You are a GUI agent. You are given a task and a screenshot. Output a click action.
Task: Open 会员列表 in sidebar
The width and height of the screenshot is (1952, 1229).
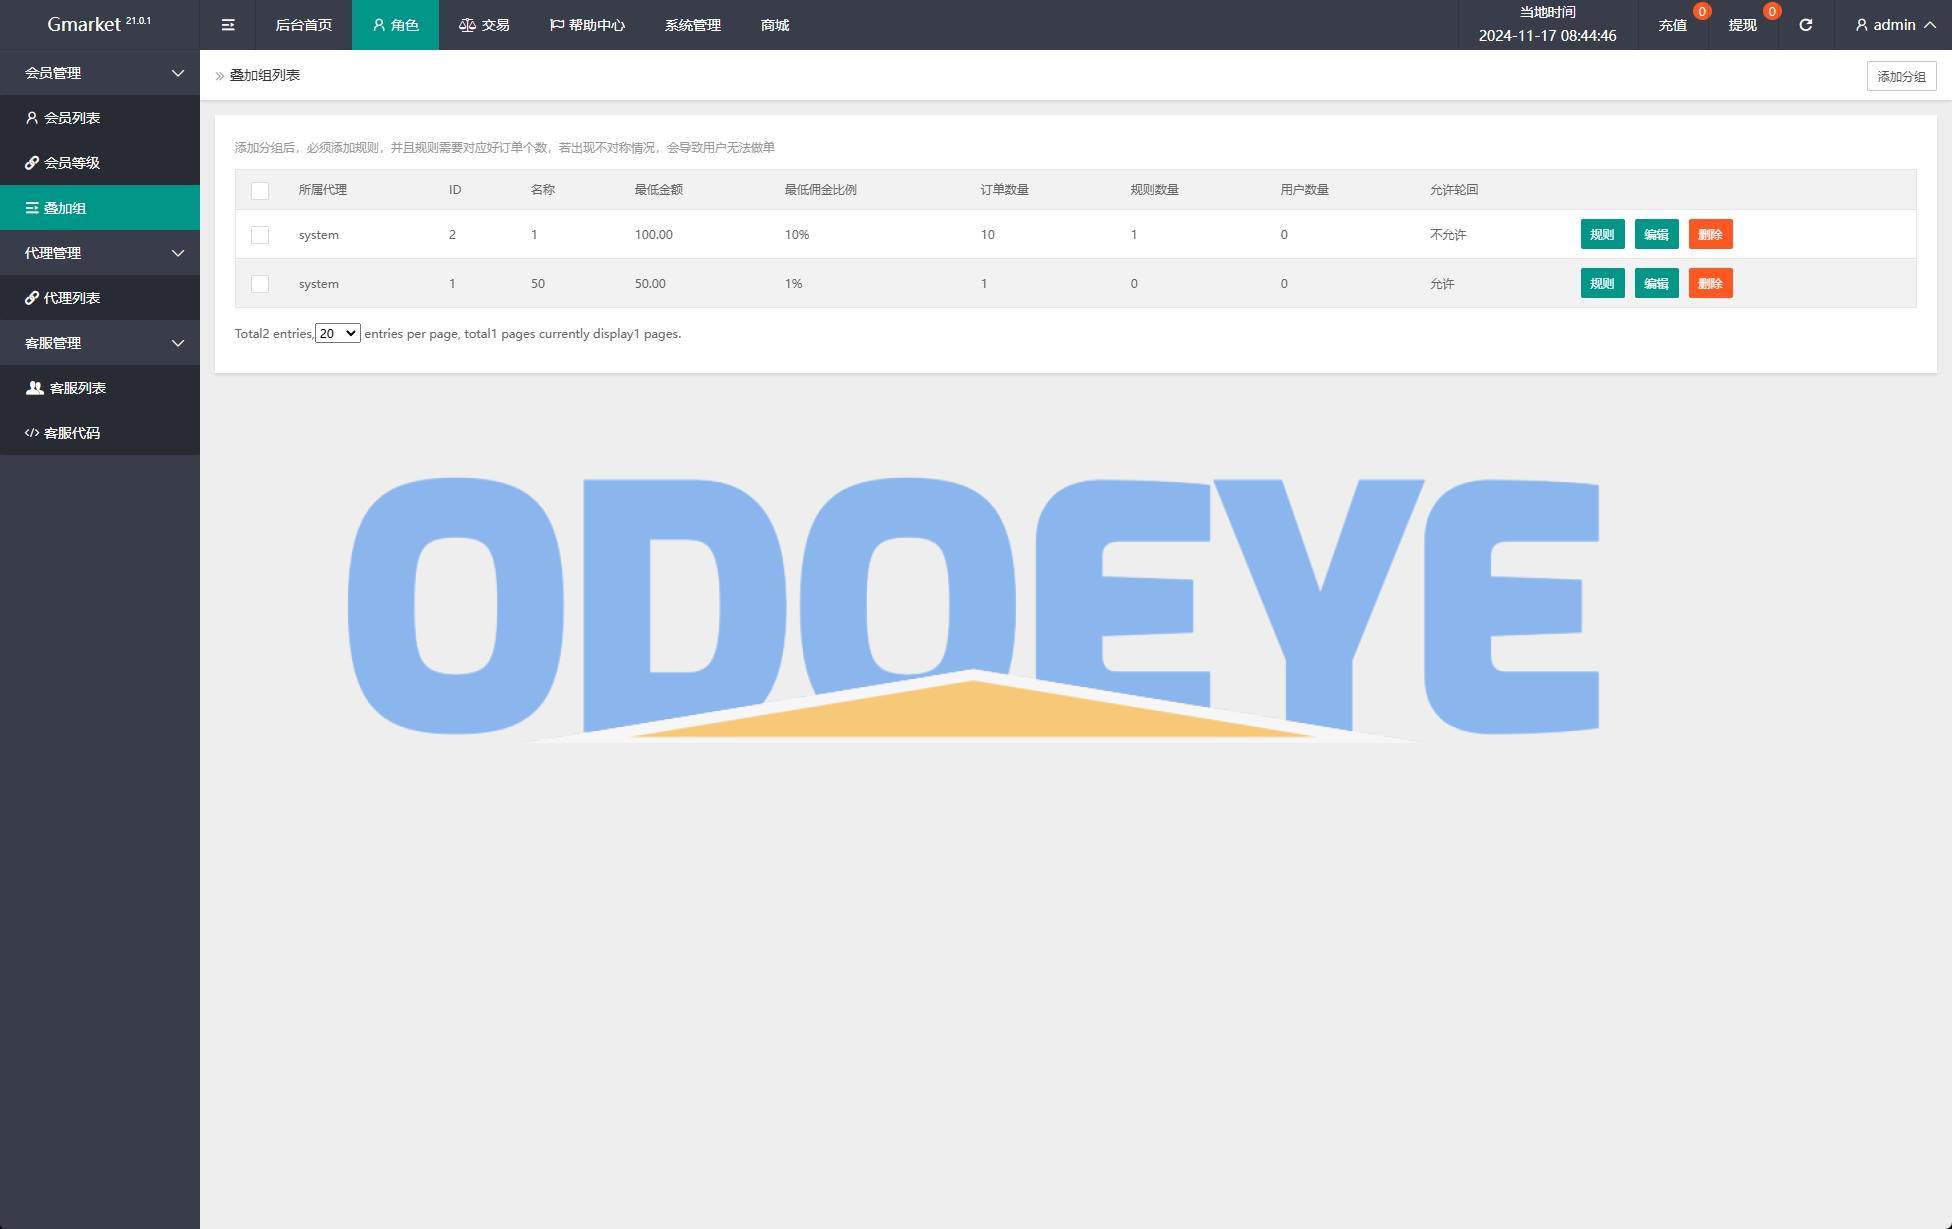tap(100, 118)
